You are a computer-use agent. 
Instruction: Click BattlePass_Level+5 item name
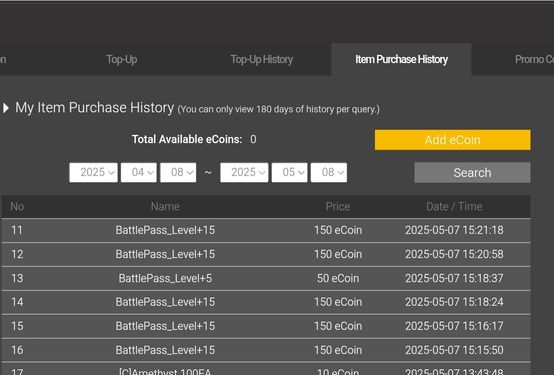pos(165,278)
